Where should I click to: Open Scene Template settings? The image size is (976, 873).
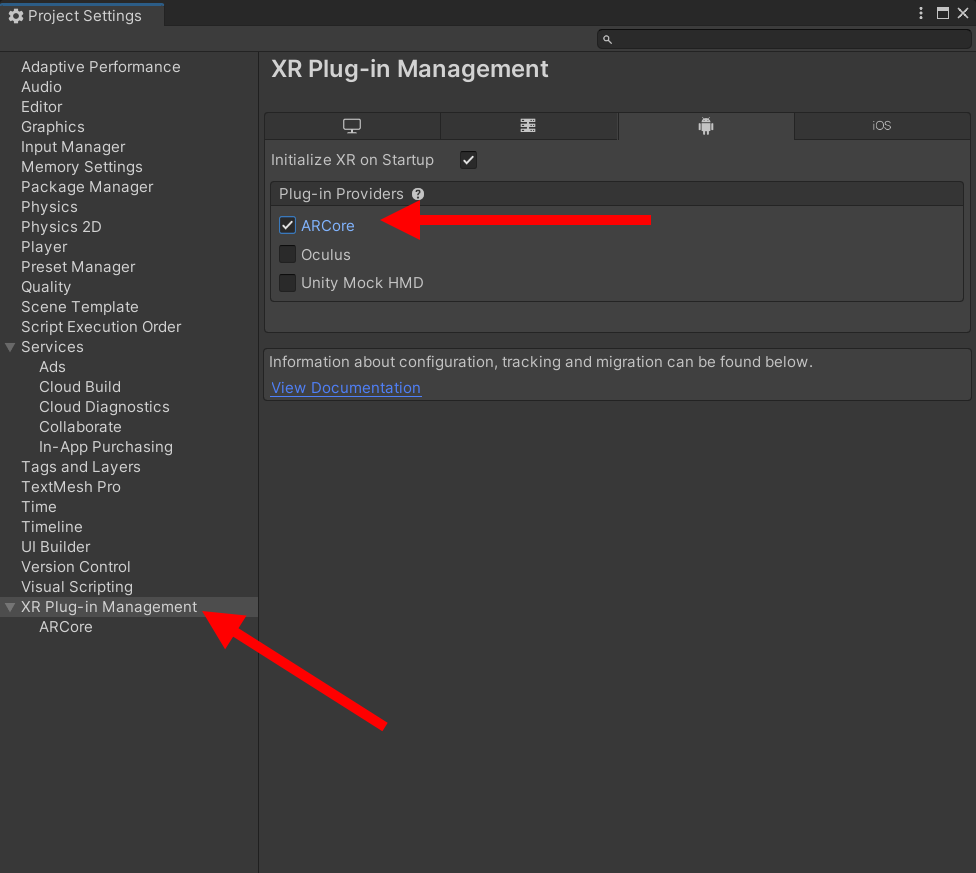[x=80, y=307]
